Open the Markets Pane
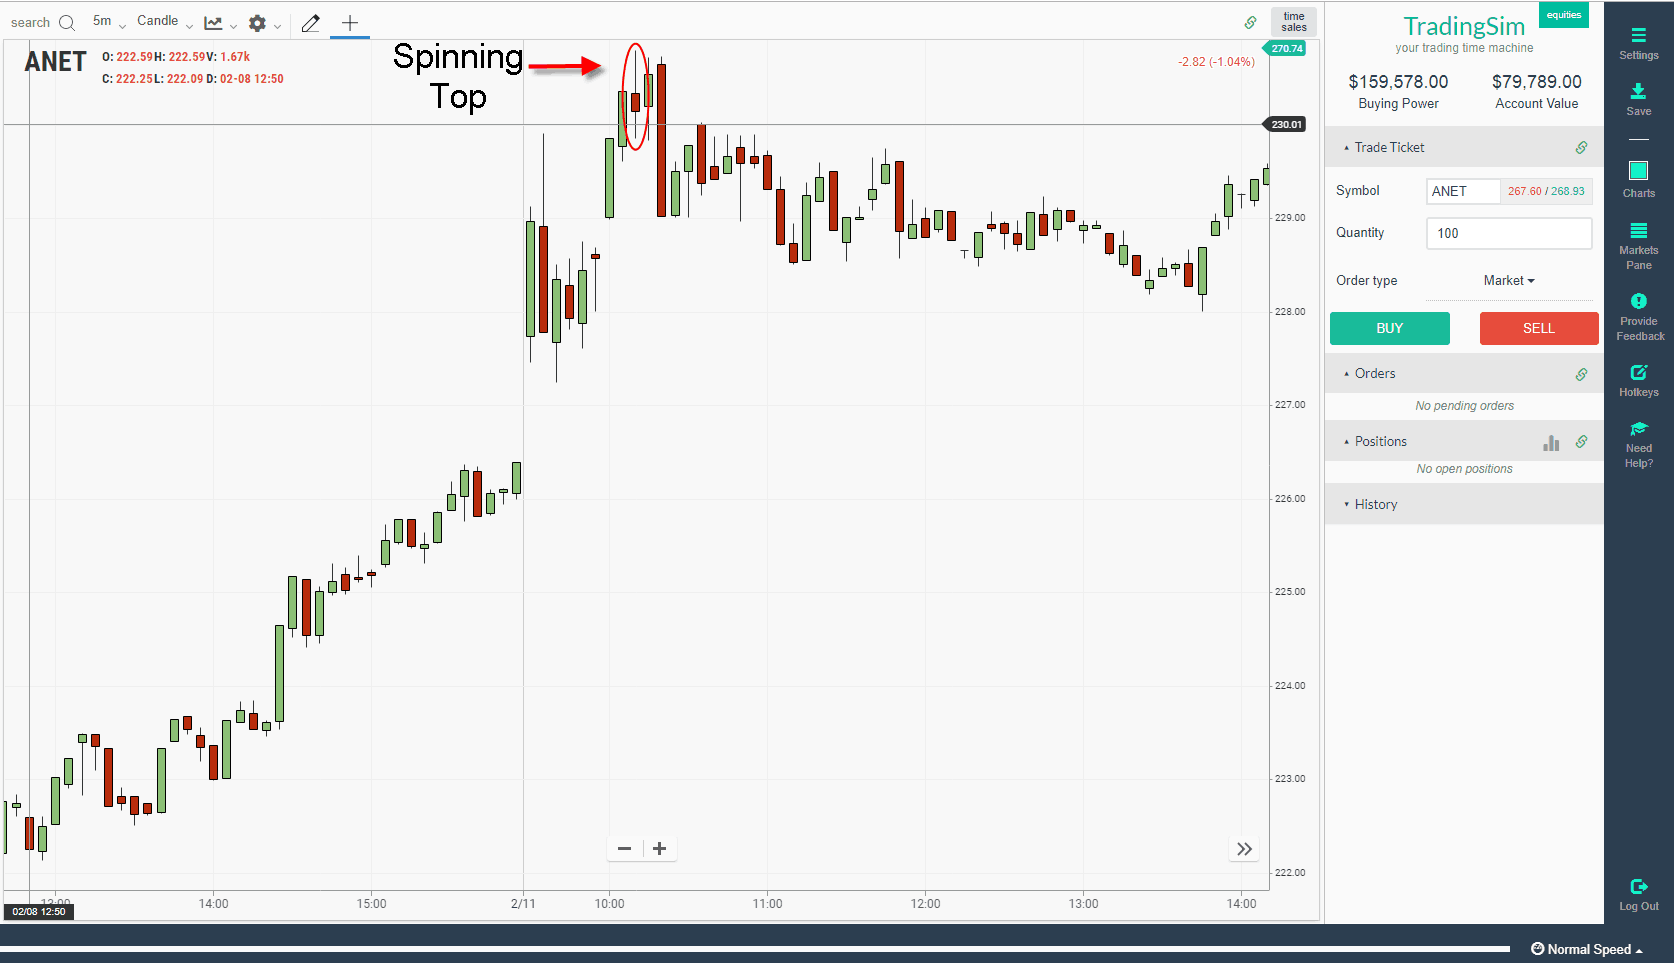The image size is (1674, 963). click(1639, 236)
